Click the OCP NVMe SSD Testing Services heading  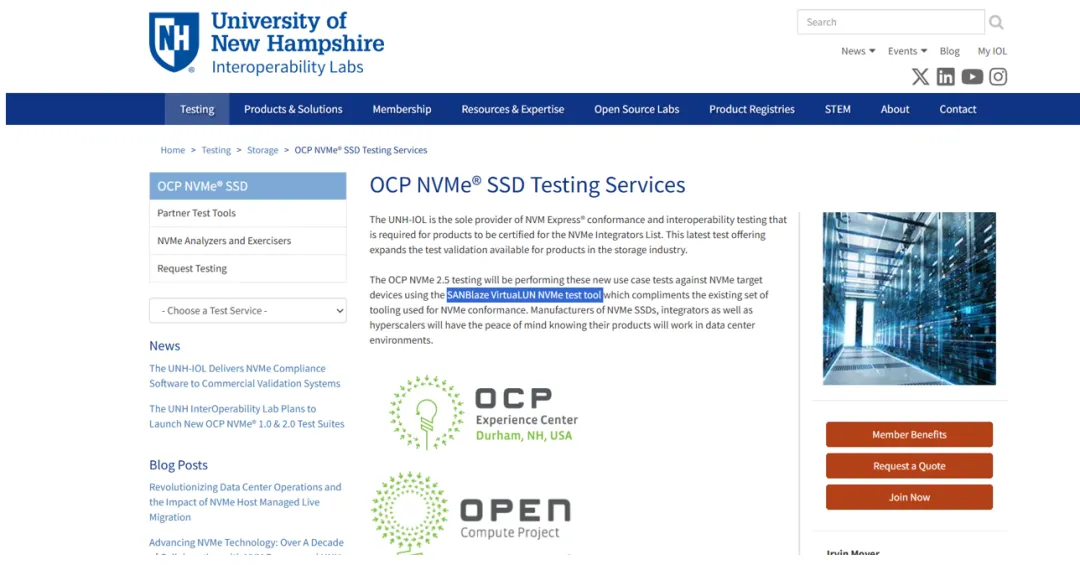coord(528,185)
